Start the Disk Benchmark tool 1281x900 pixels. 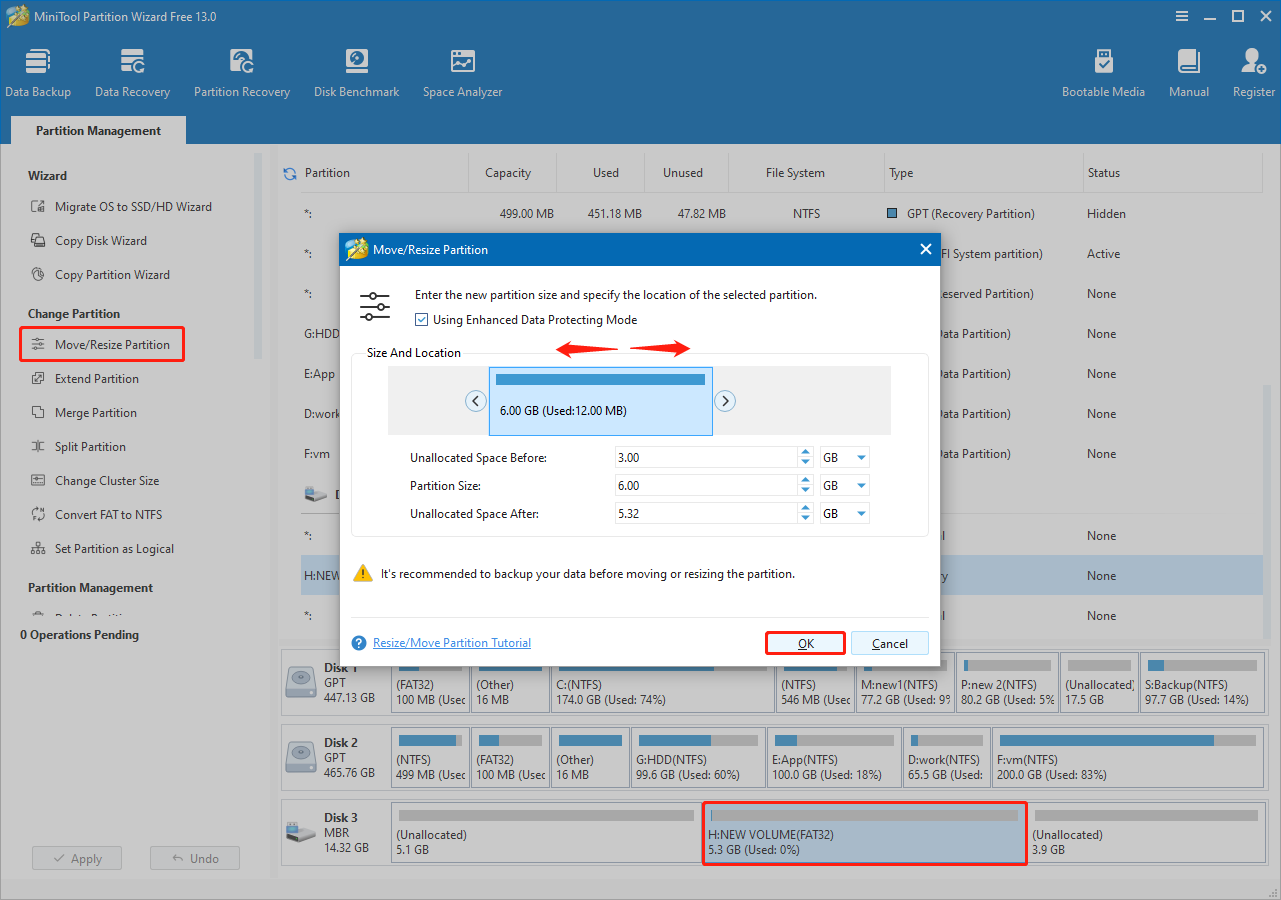pos(356,70)
